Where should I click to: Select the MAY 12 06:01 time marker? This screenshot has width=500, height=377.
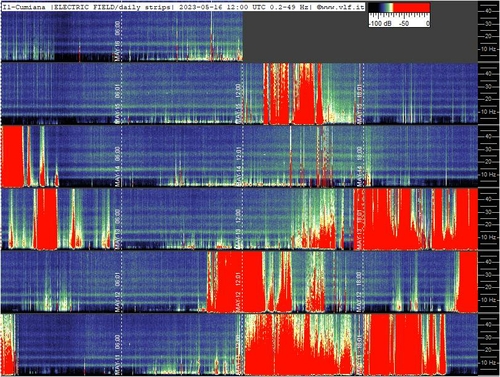click(x=117, y=292)
